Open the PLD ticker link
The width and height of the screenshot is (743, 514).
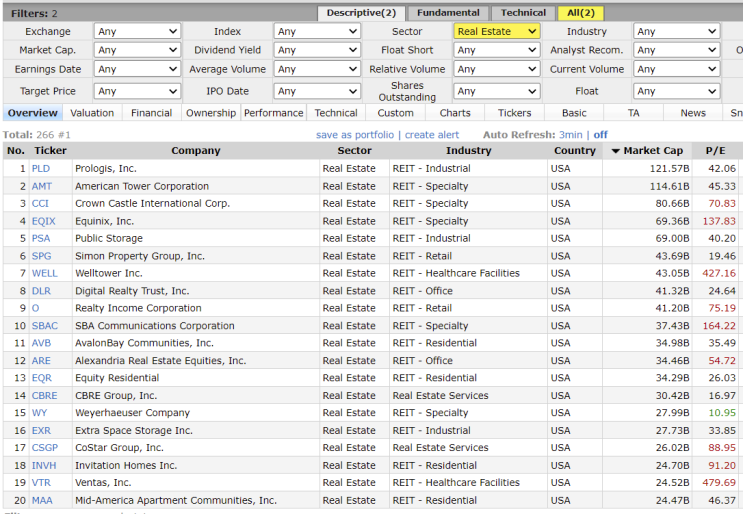(x=41, y=169)
